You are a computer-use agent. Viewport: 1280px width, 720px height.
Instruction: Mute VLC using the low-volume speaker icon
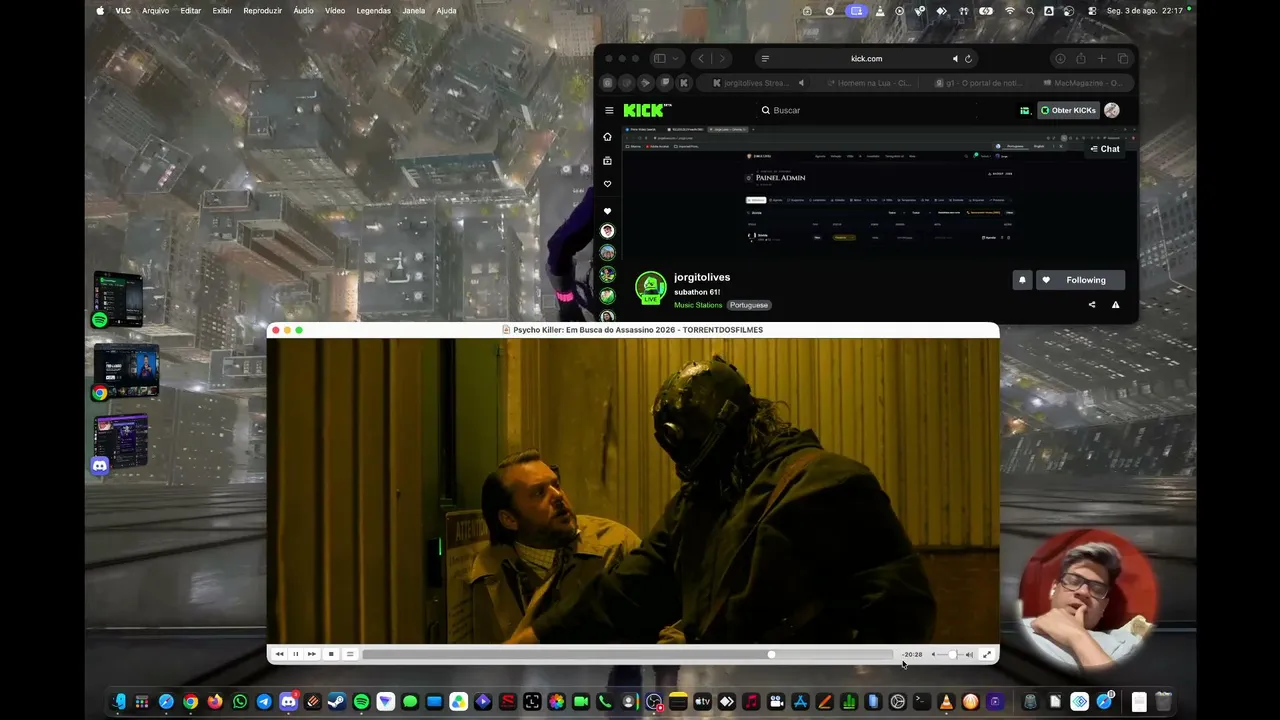pyautogui.click(x=934, y=654)
